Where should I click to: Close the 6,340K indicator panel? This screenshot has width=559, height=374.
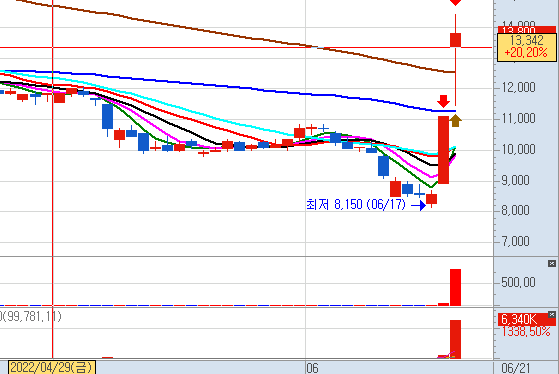pyautogui.click(x=552, y=314)
